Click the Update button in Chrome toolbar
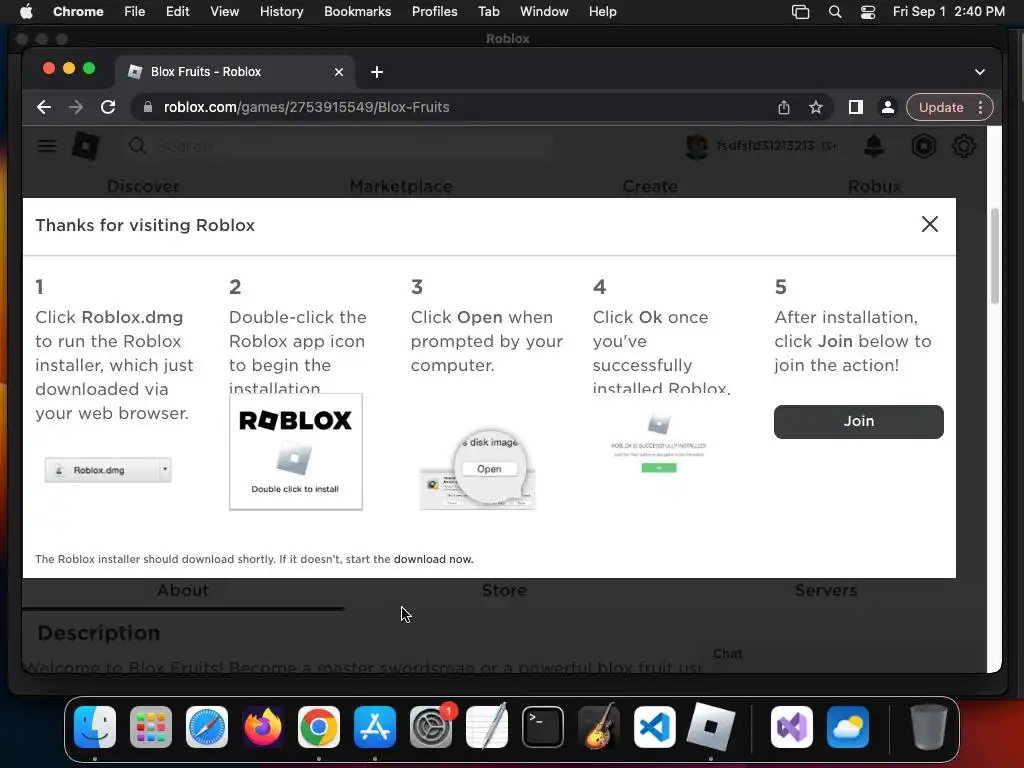Viewport: 1024px width, 768px height. pyautogui.click(x=940, y=107)
